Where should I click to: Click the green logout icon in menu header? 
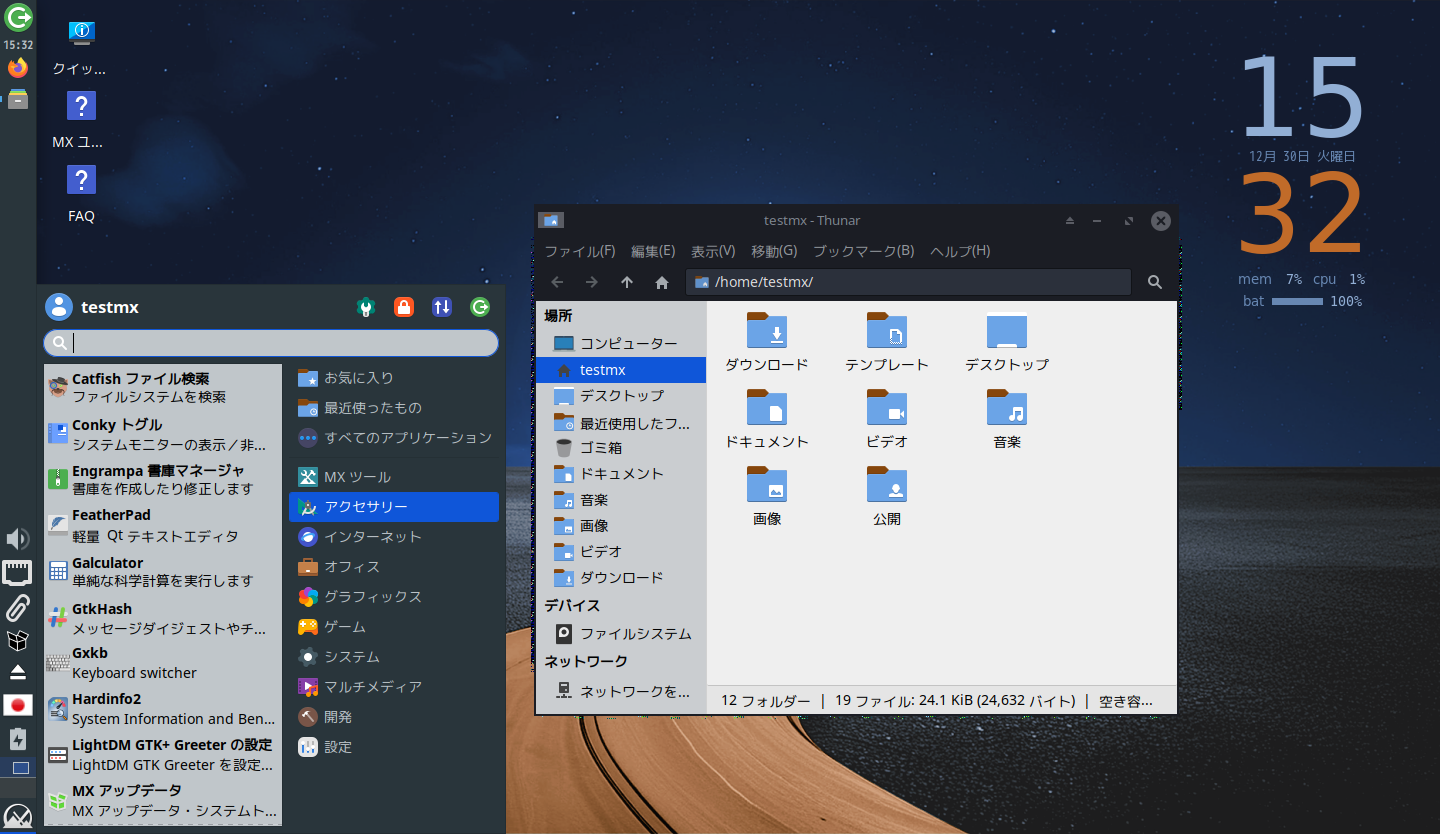480,307
